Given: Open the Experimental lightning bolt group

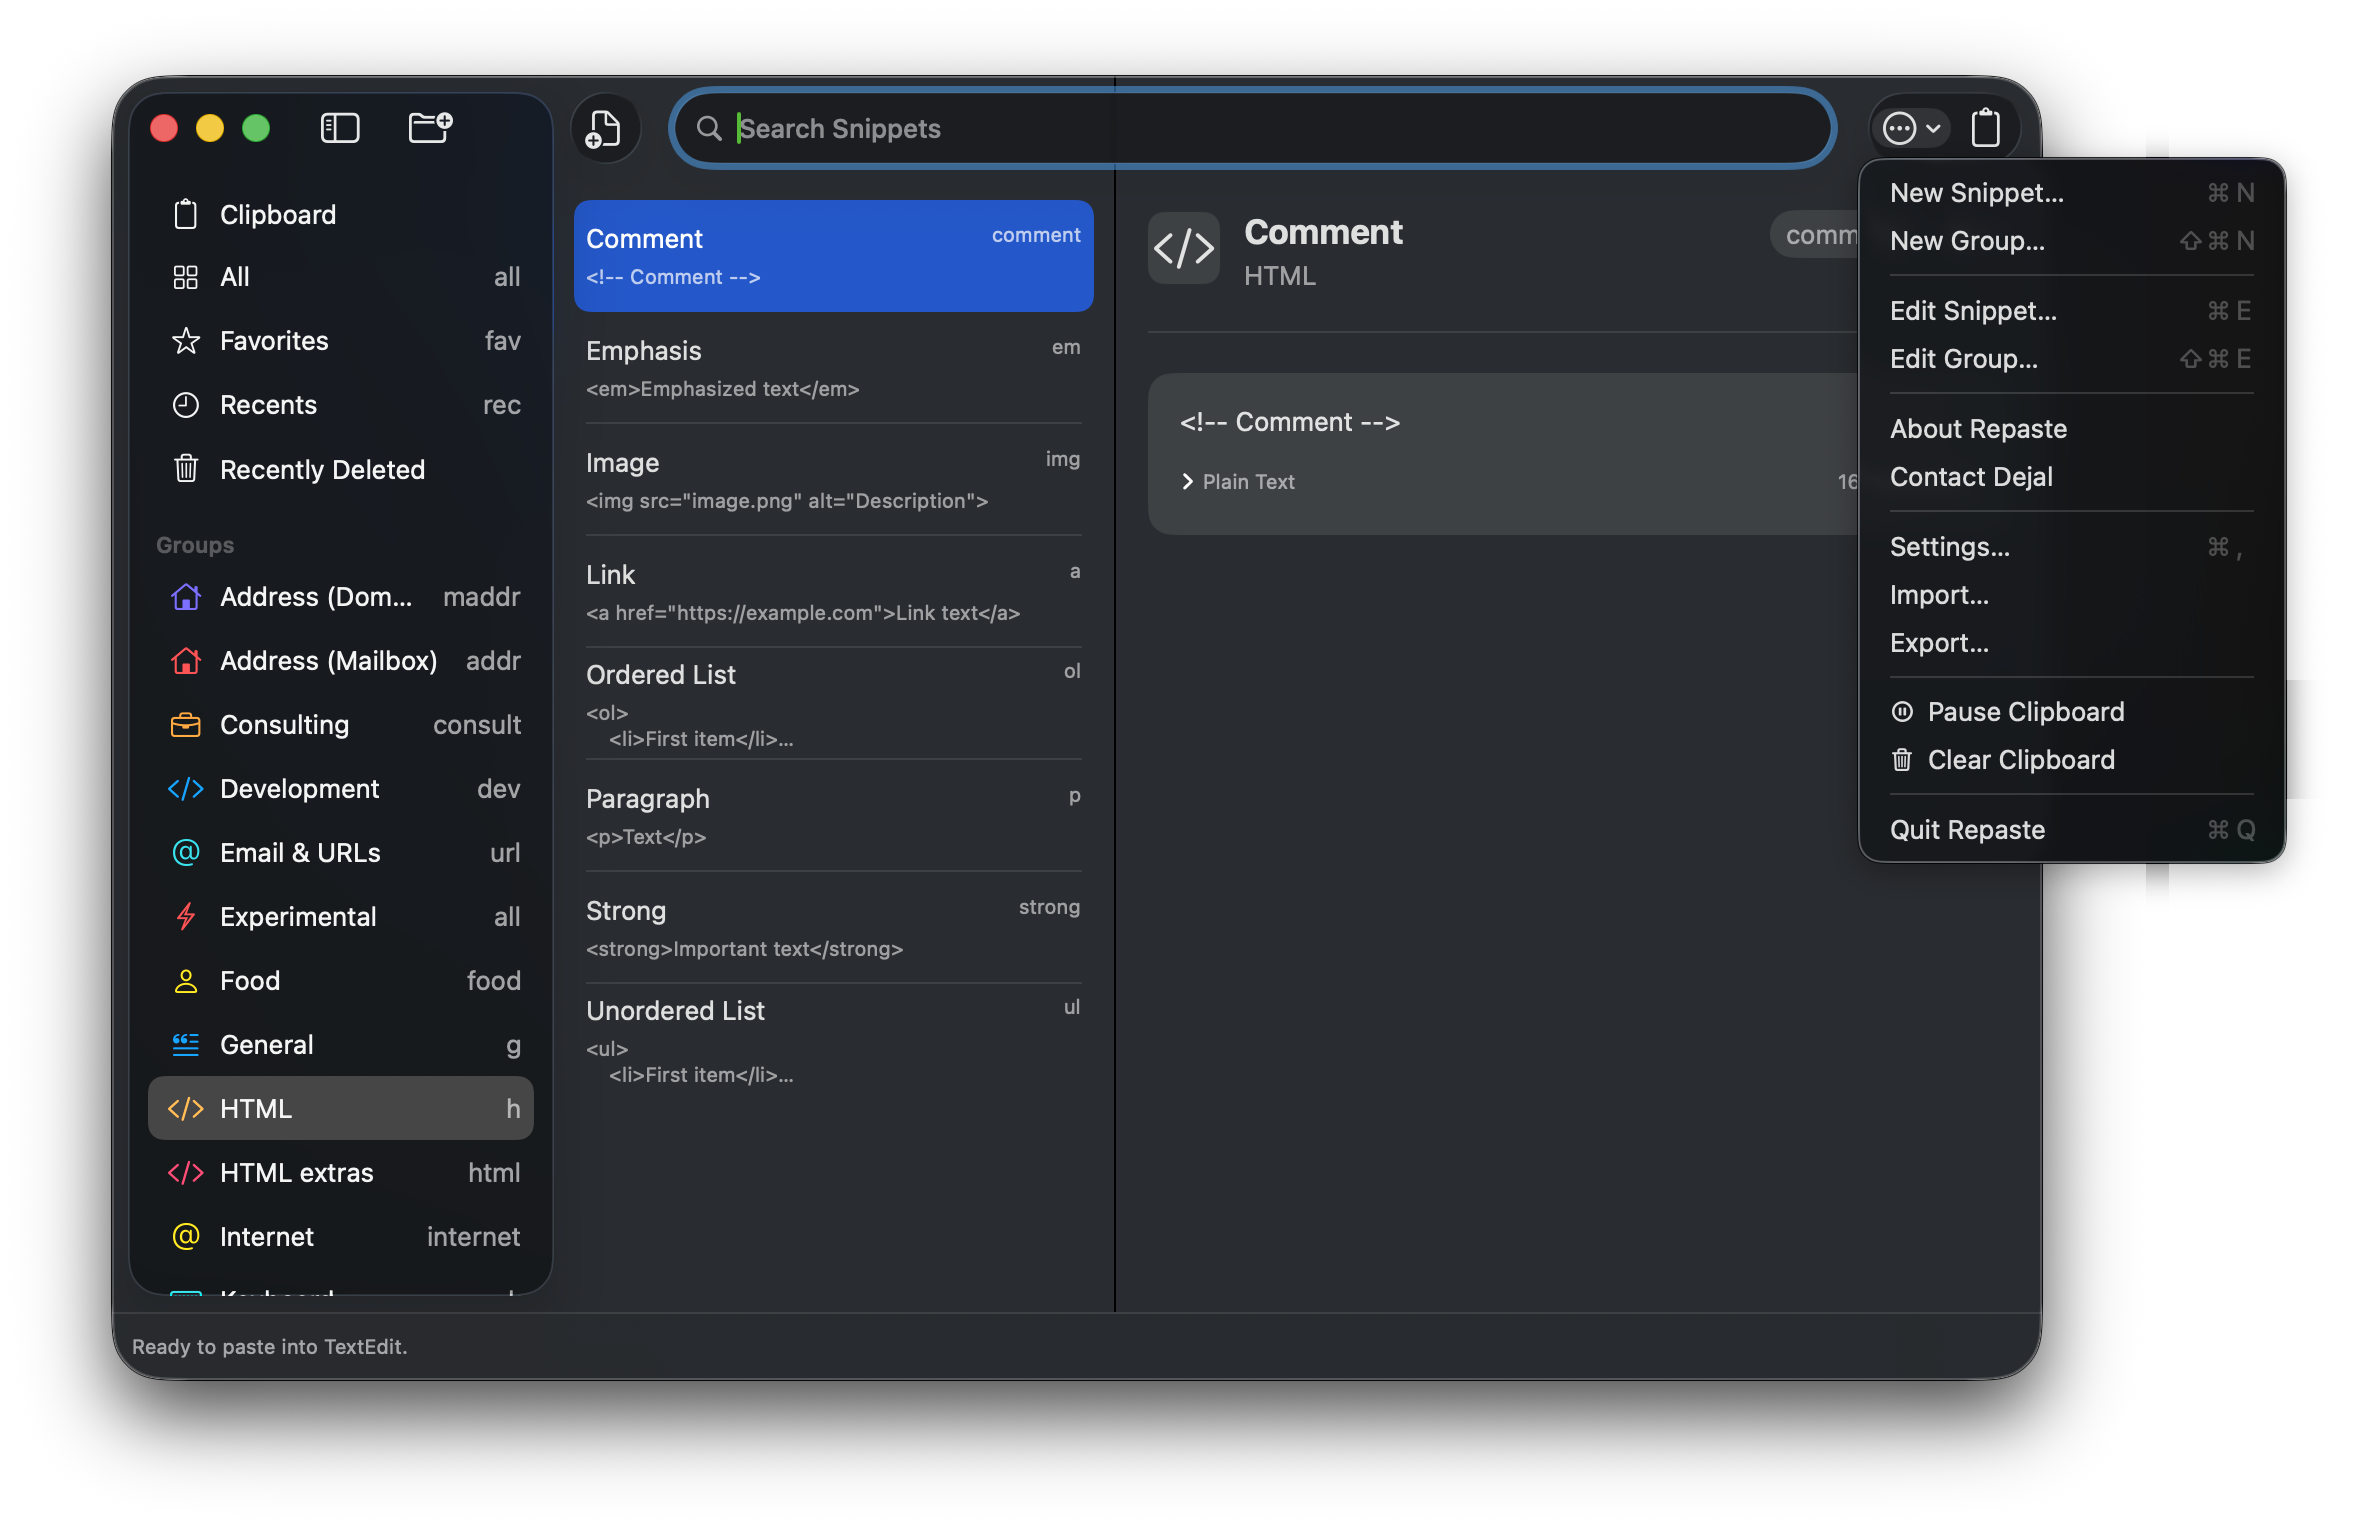Looking at the screenshot, I should [x=341, y=917].
